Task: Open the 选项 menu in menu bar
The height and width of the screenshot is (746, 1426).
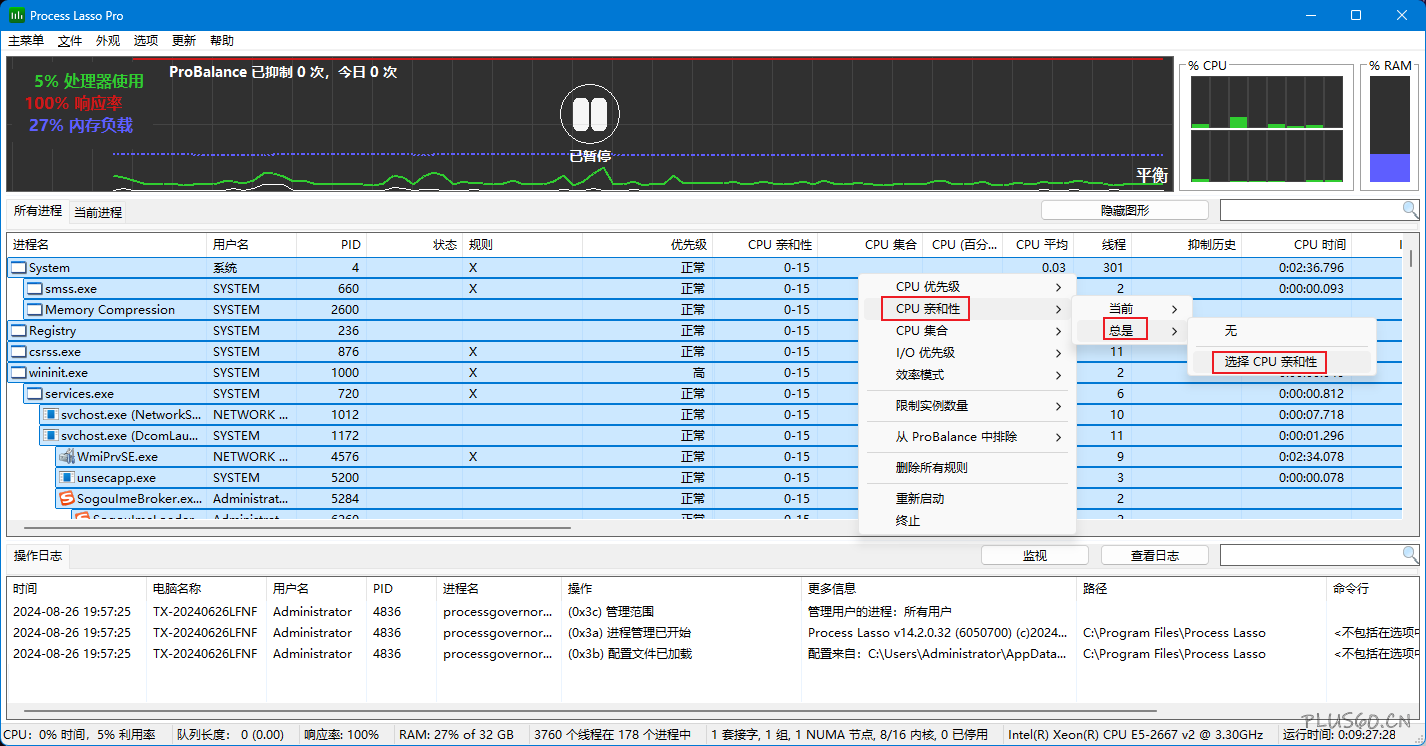Action: tap(146, 41)
